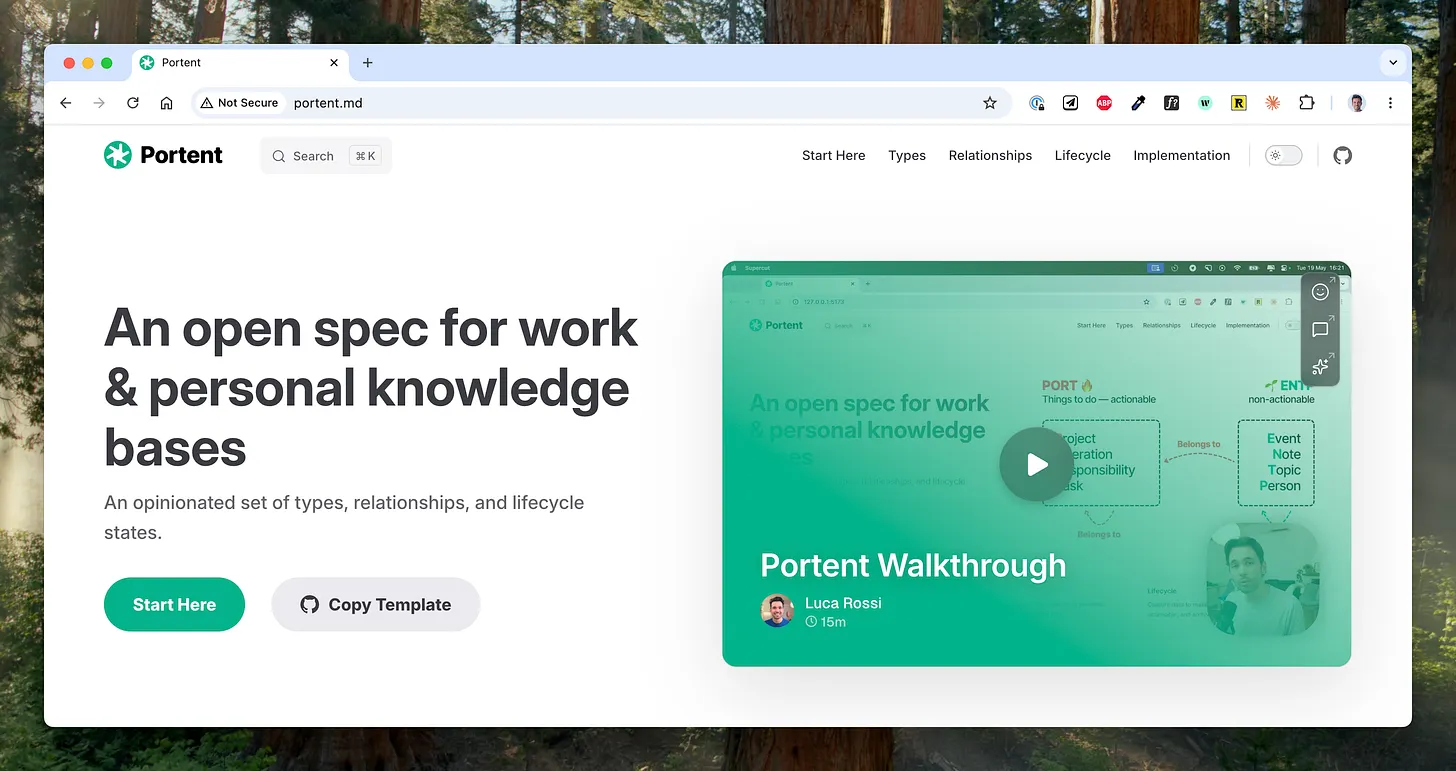Open the Start Here nav item
This screenshot has height=771, width=1456.
(x=834, y=155)
